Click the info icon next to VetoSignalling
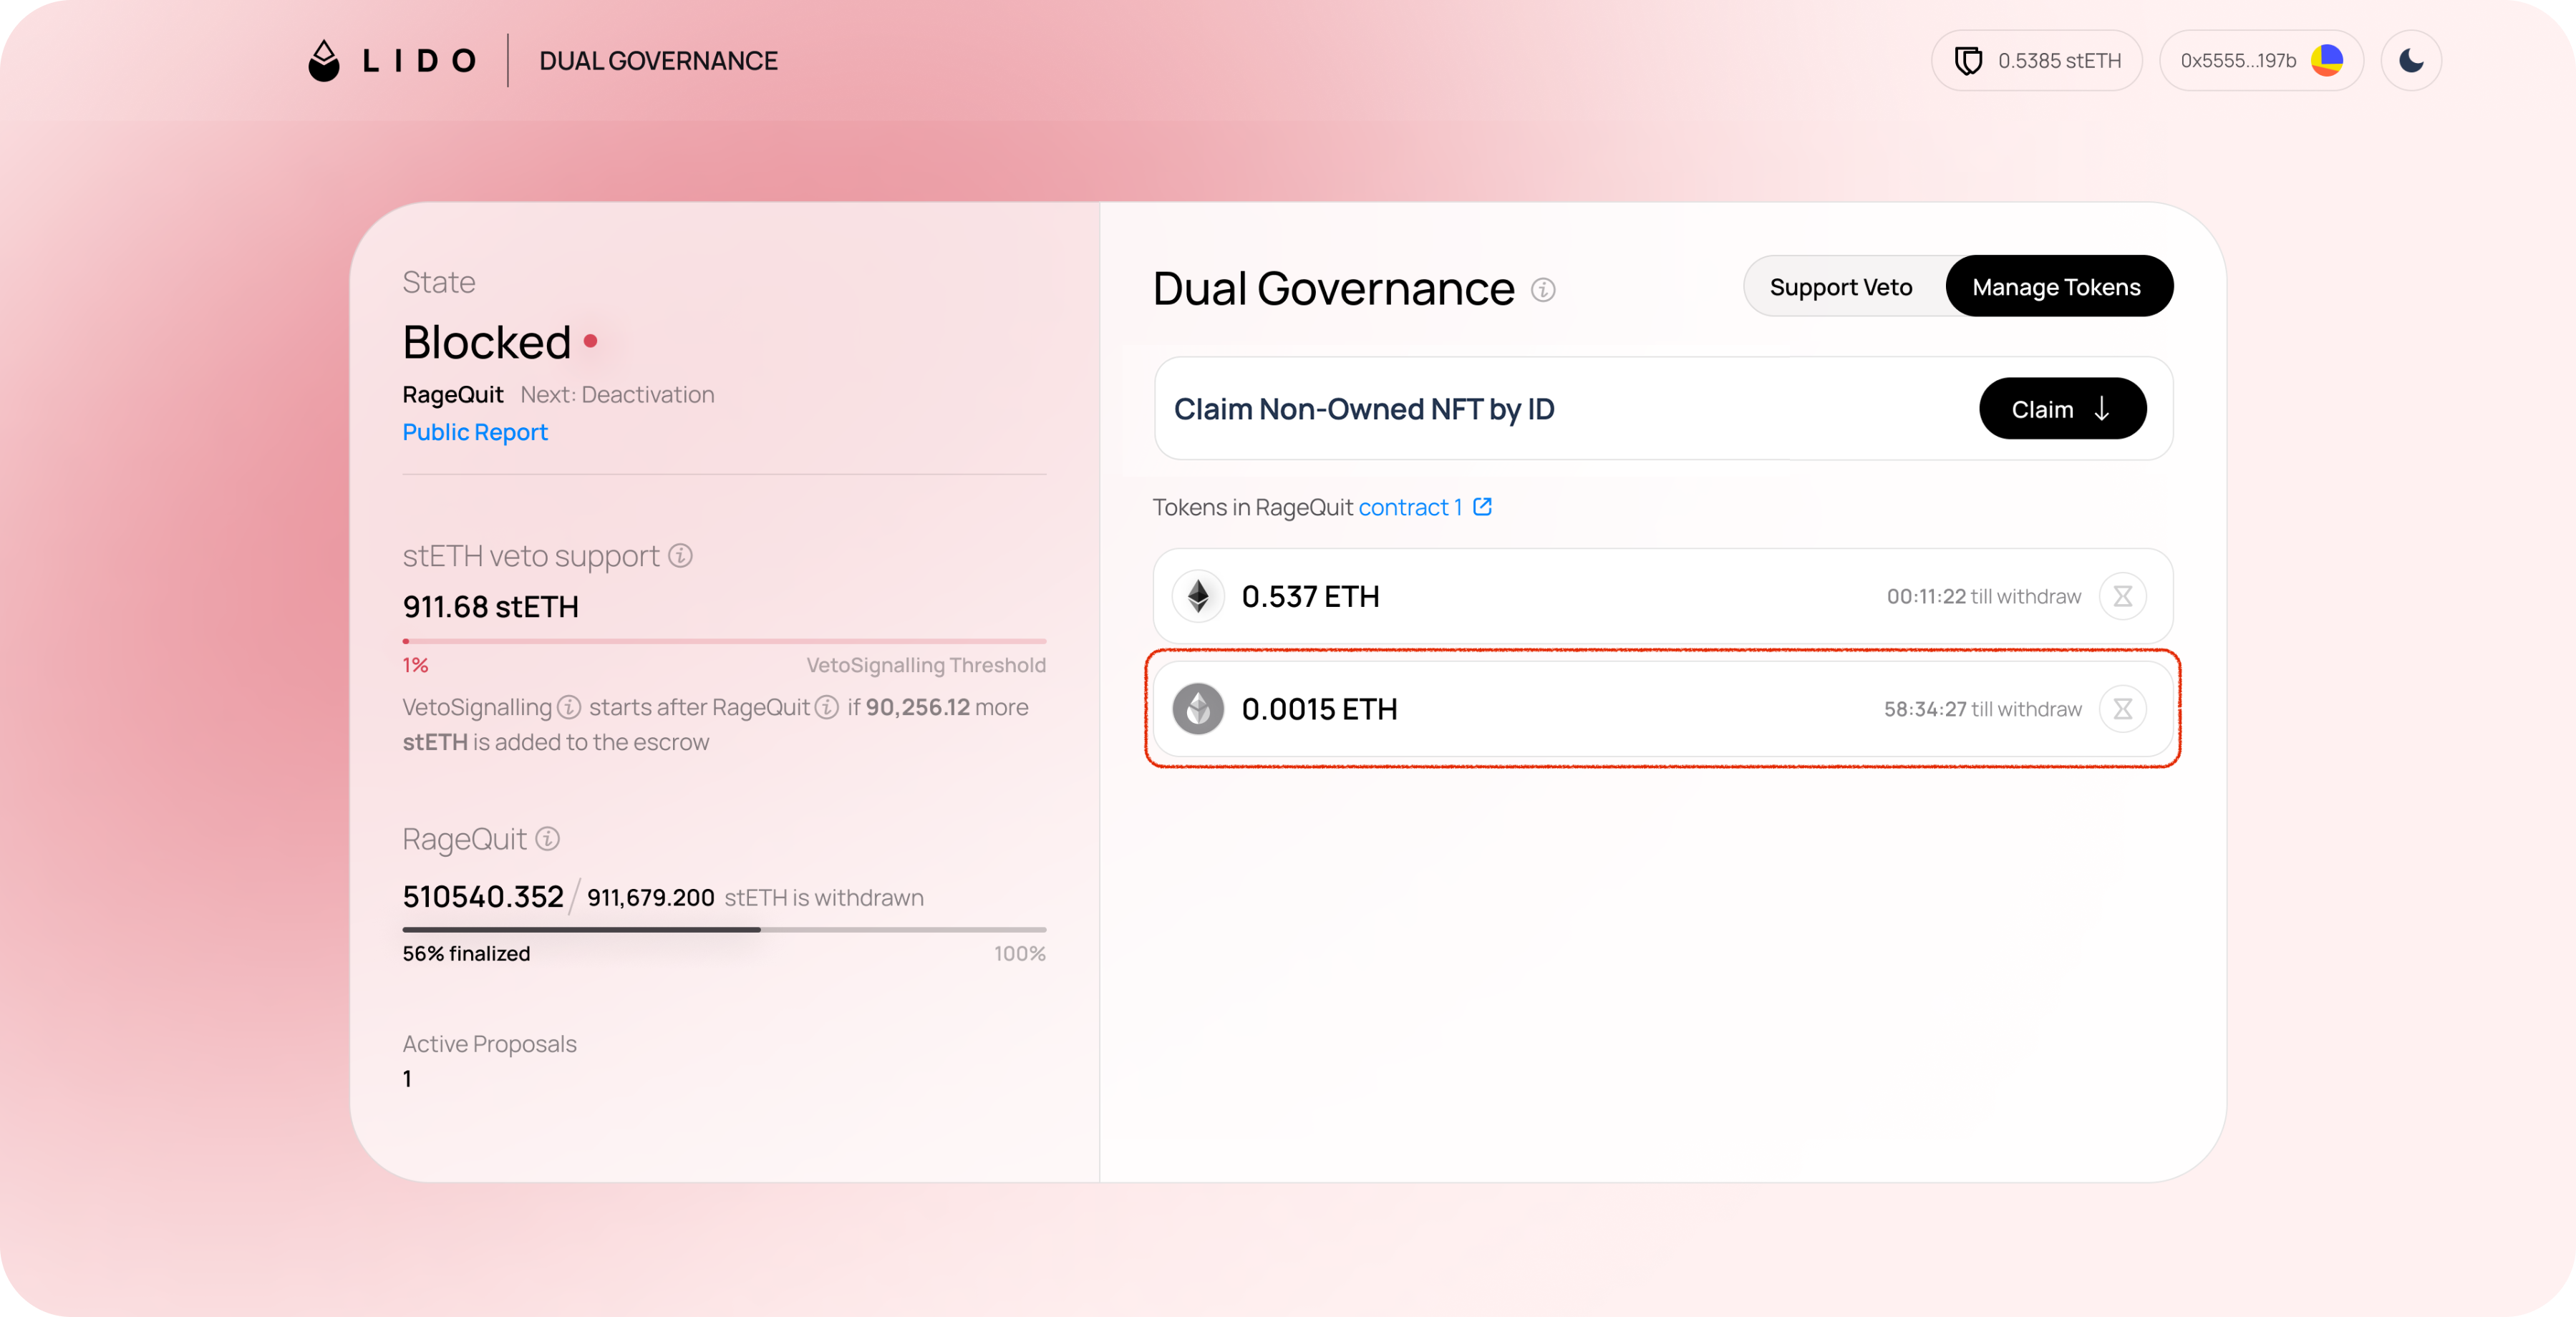This screenshot has height=1317, width=2576. (x=569, y=708)
